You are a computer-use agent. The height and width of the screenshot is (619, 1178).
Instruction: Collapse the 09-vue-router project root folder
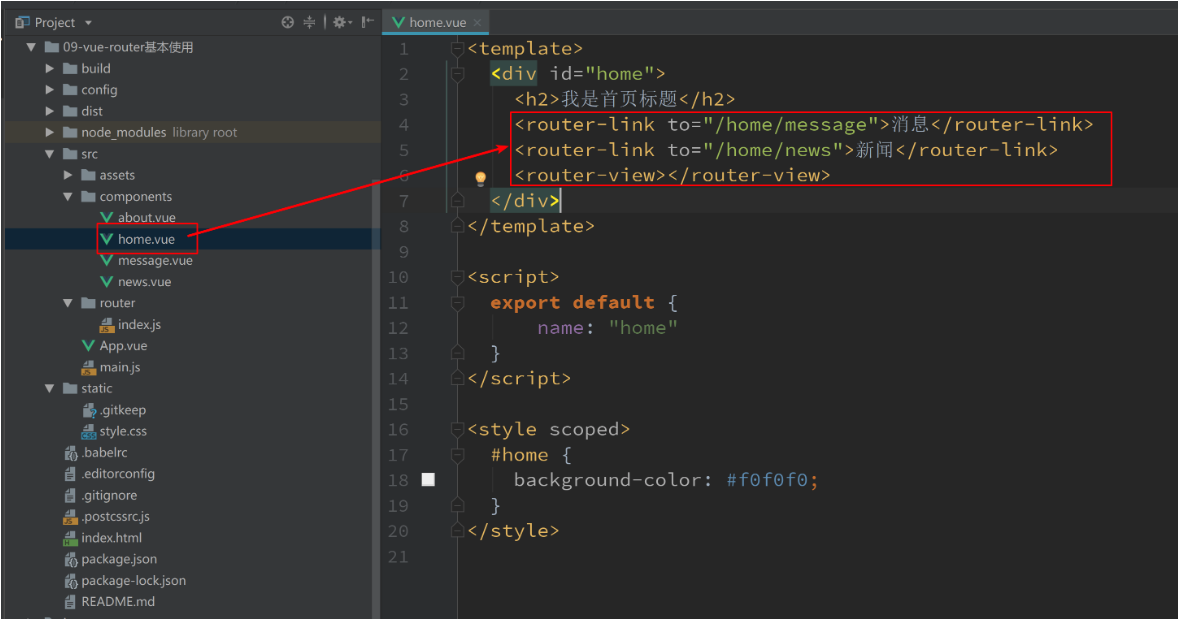pos(31,47)
